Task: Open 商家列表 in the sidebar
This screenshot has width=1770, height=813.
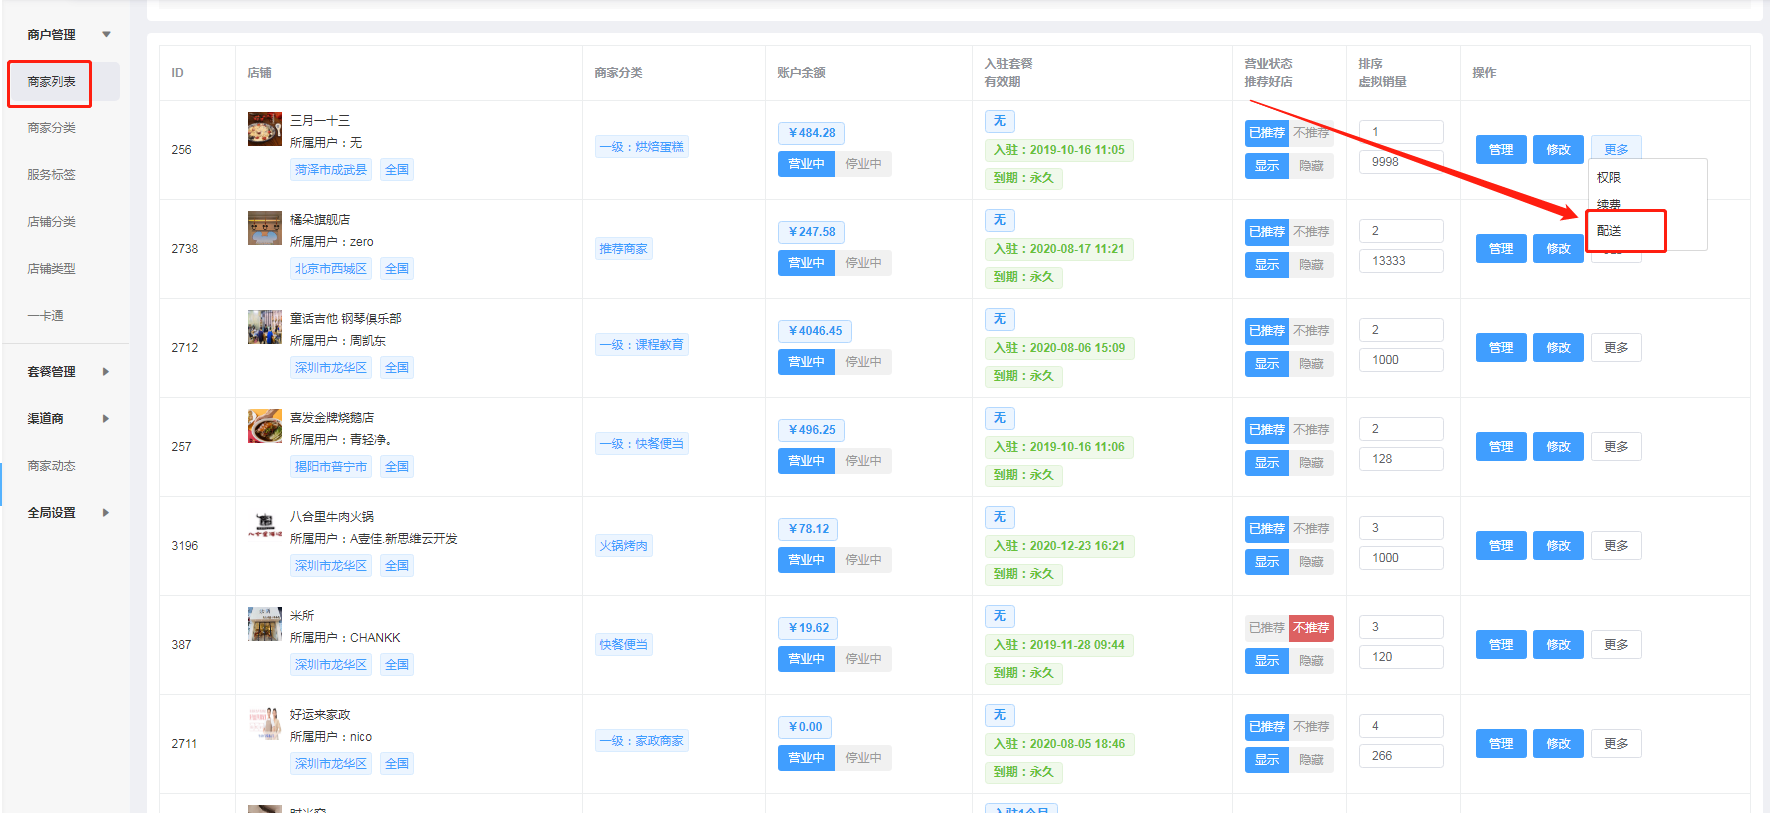Action: click(x=51, y=82)
